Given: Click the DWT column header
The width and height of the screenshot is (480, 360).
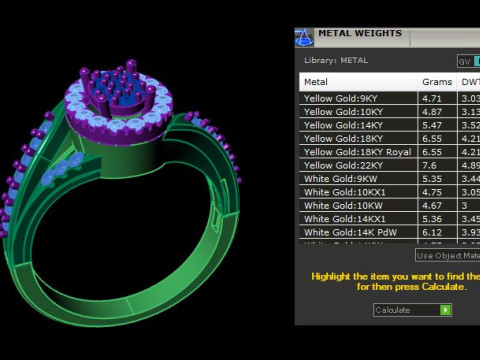Looking at the screenshot, I should tap(469, 82).
